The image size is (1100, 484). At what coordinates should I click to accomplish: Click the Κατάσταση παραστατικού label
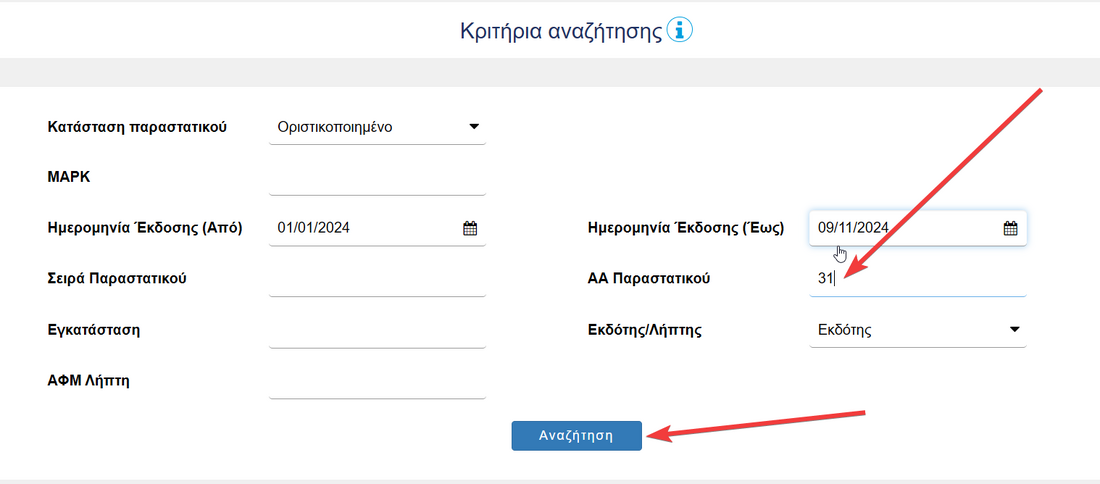[x=137, y=127]
